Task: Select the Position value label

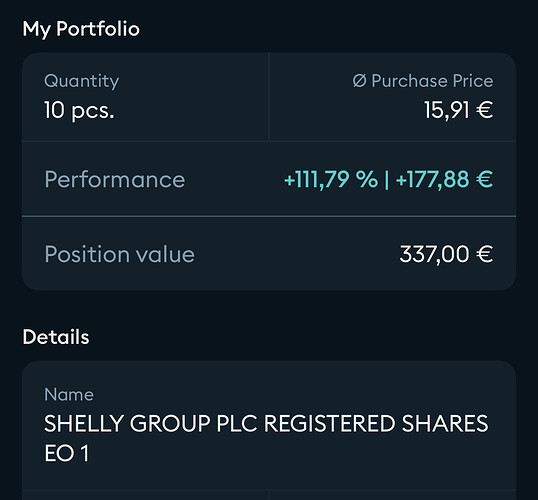Action: (120, 254)
